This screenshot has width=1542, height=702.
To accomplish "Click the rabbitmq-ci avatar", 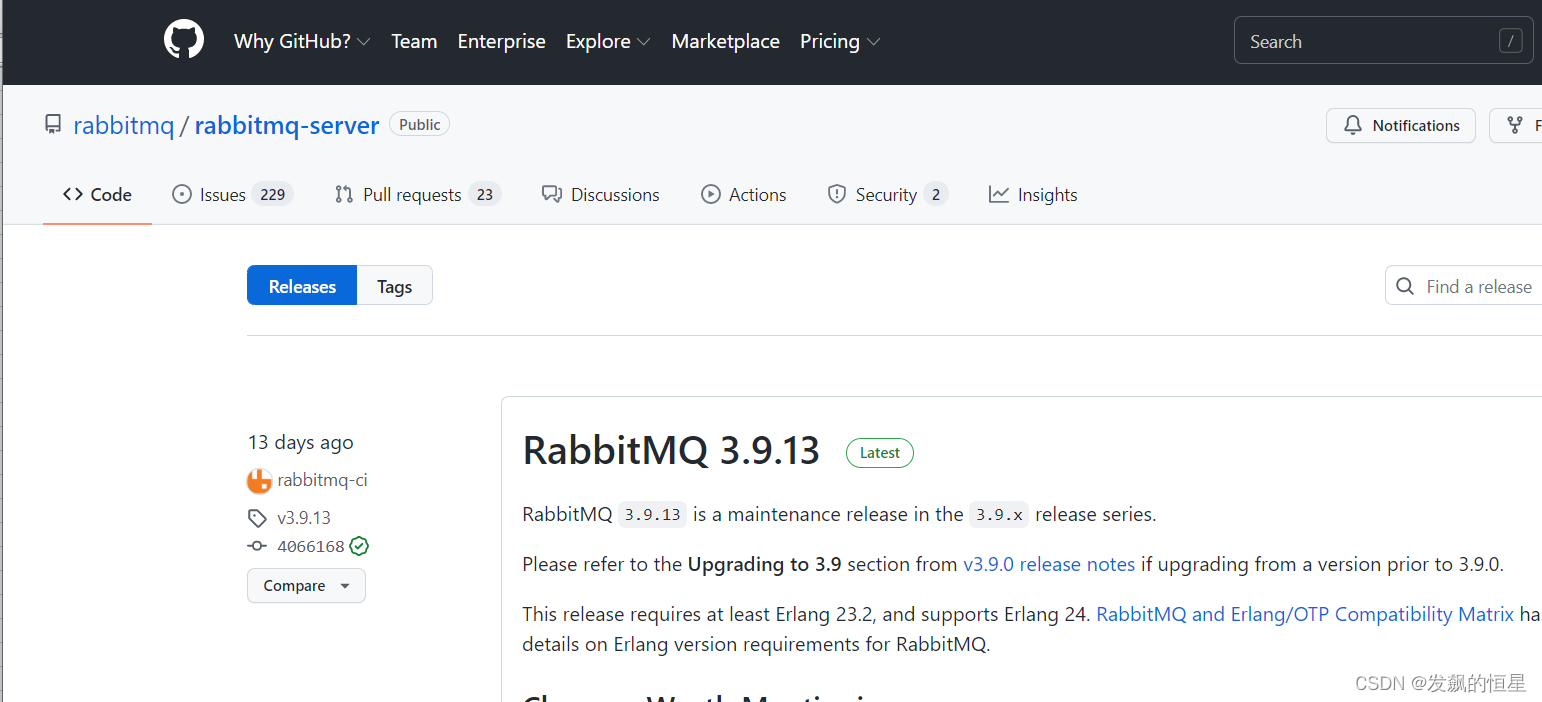I will (259, 481).
